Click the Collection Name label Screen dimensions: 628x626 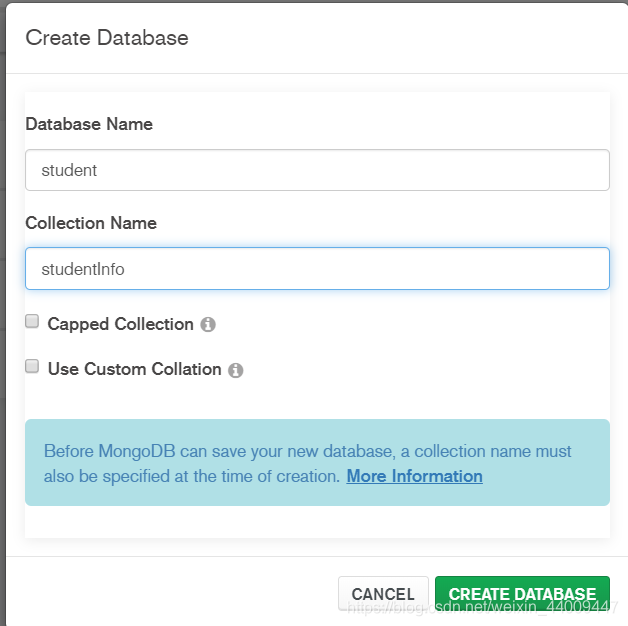[x=91, y=223]
